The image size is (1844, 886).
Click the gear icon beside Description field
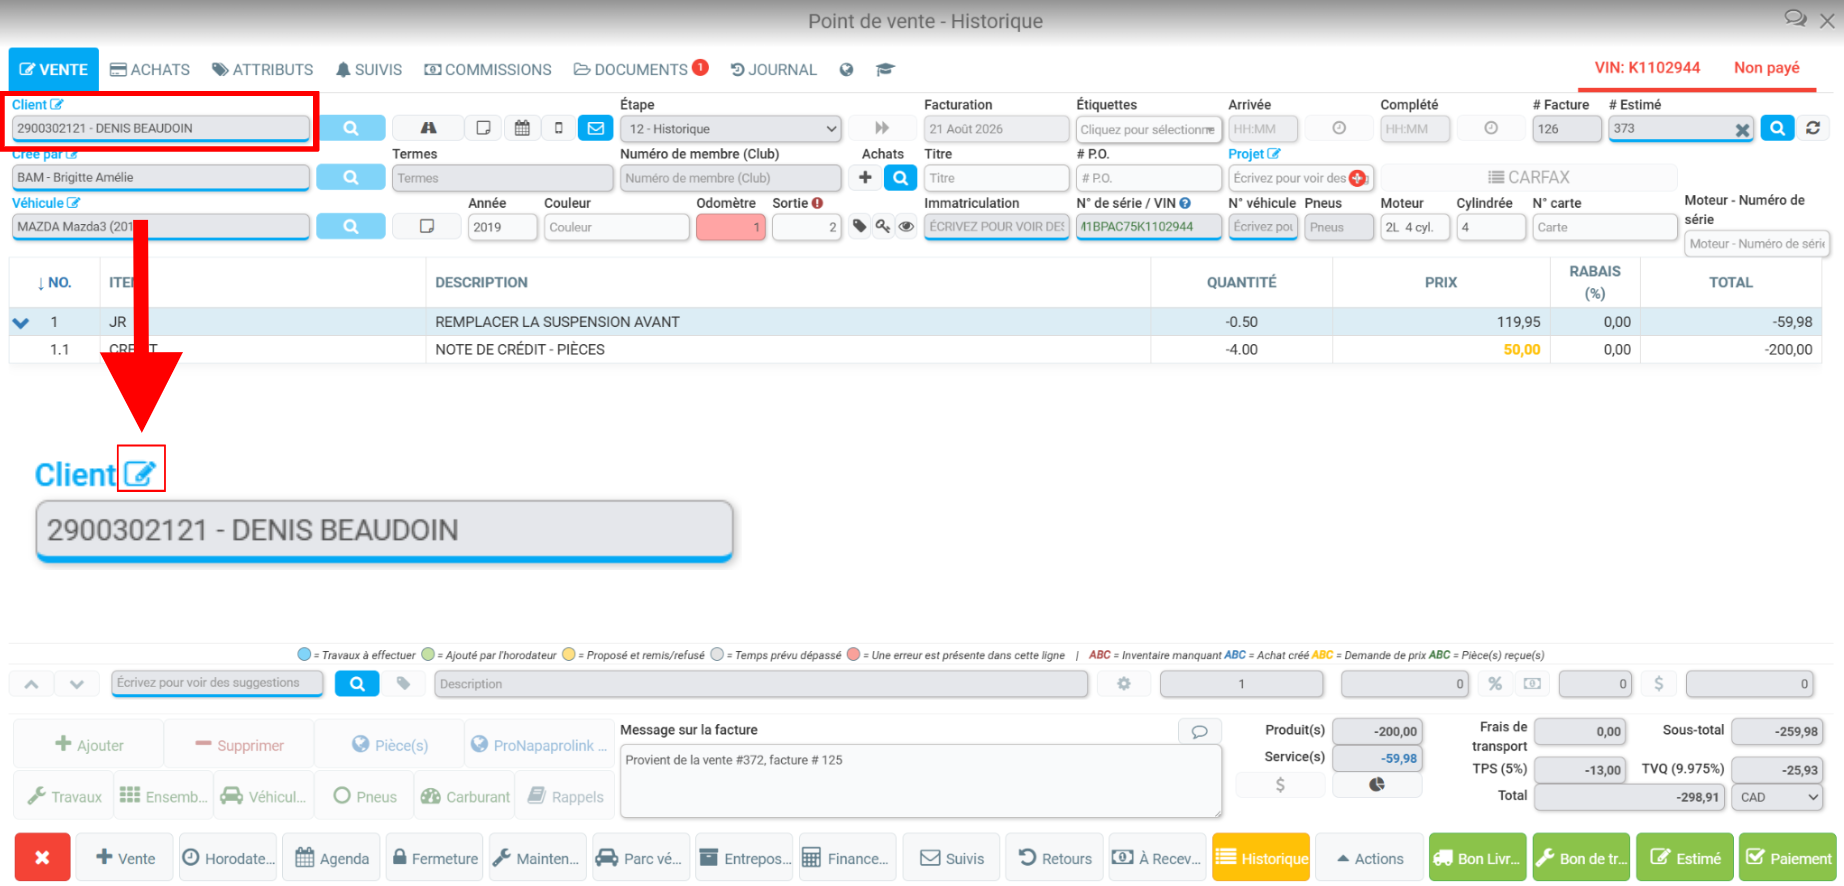[1124, 684]
